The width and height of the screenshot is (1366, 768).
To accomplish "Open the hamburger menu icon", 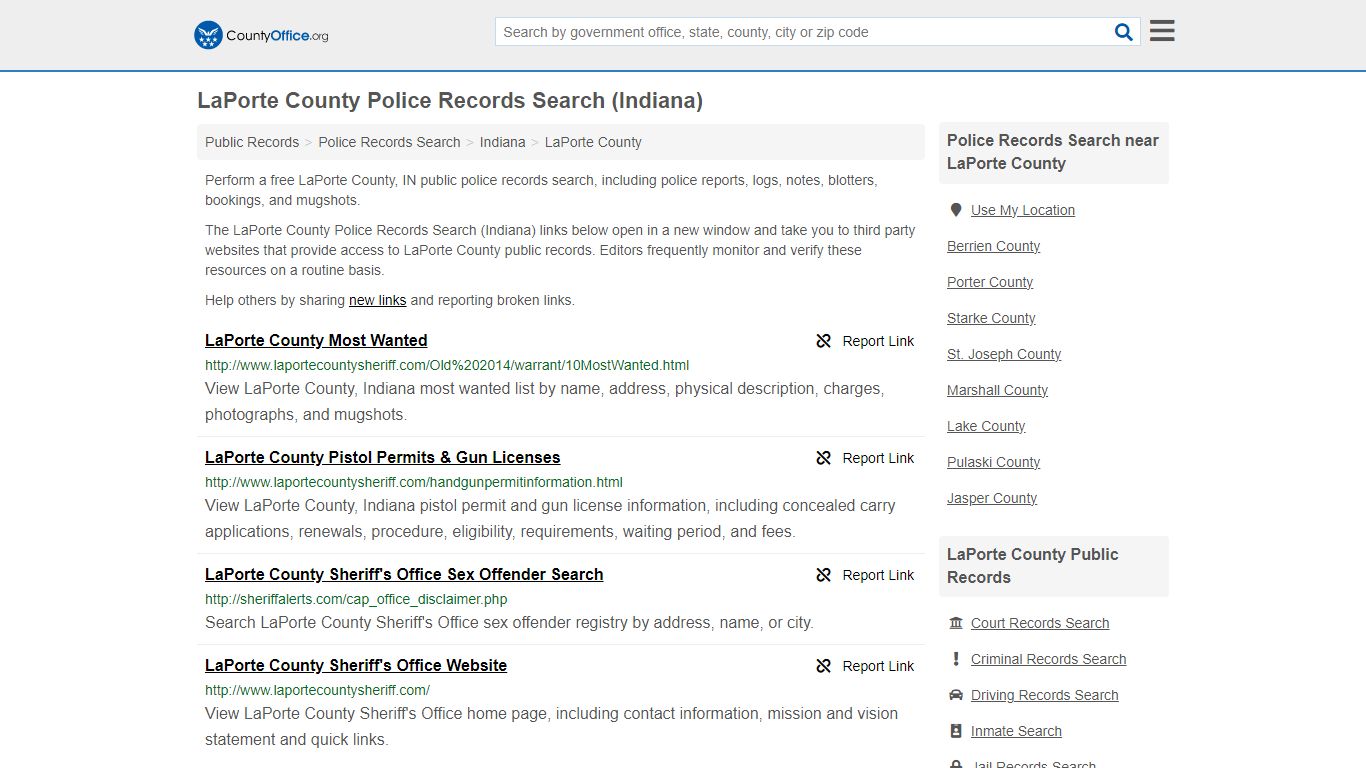I will [x=1162, y=31].
